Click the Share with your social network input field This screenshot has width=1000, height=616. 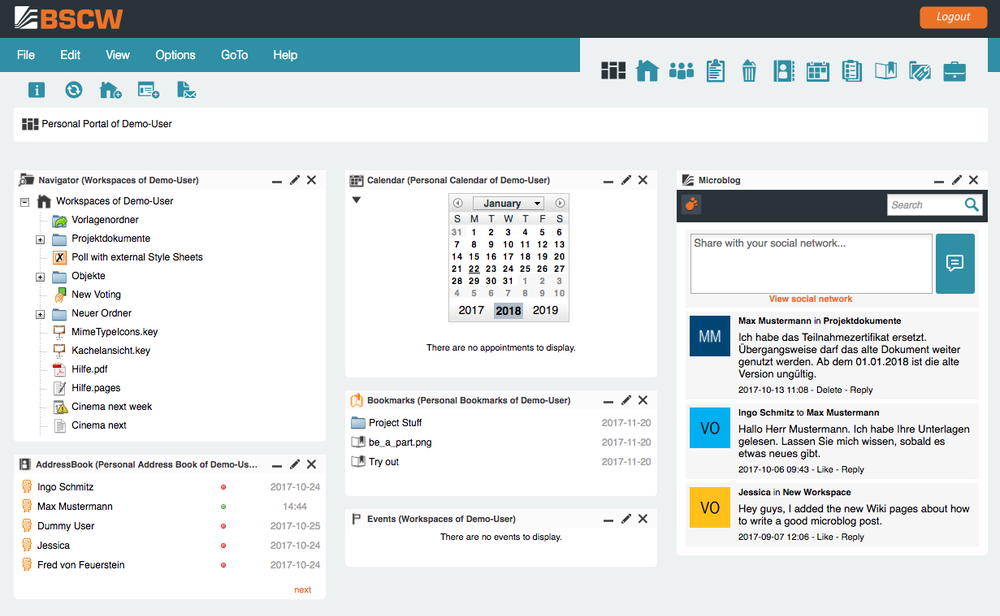(810, 262)
